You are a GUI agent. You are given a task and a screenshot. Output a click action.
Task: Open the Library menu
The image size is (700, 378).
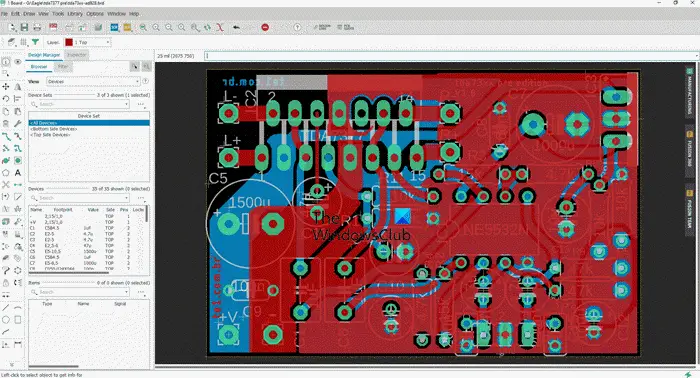(75, 14)
